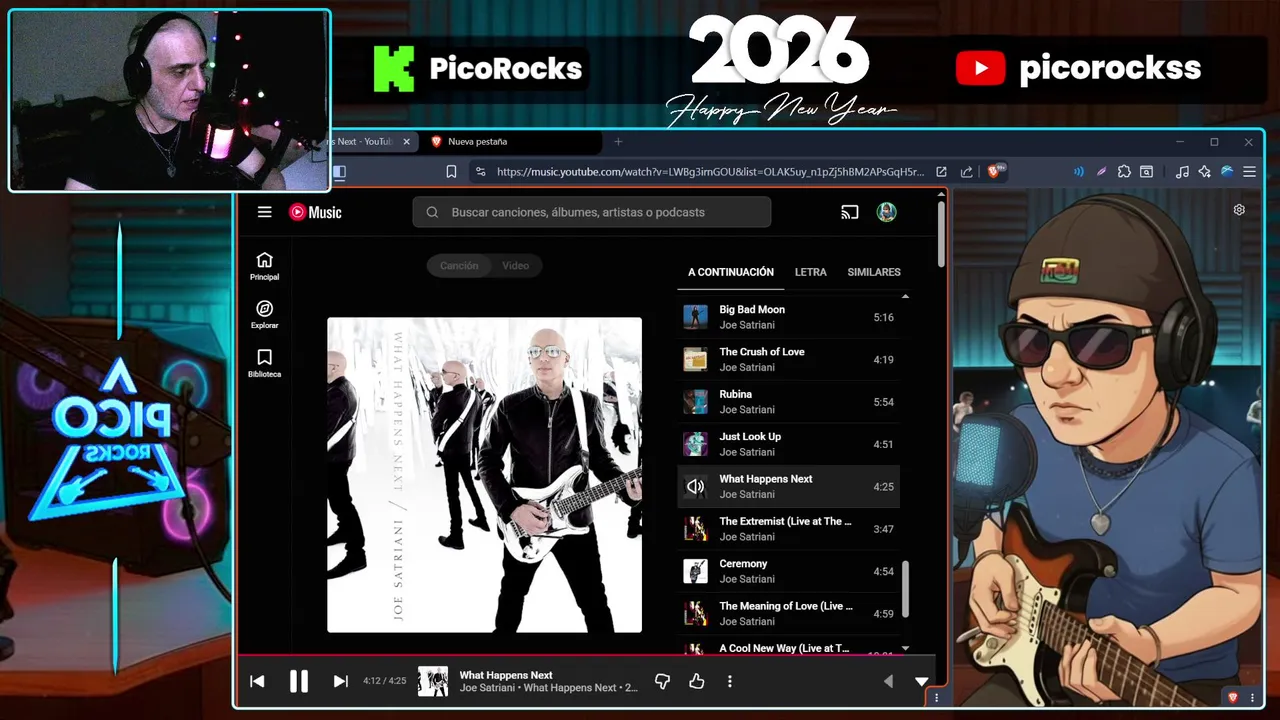Open a new browser tab

pos(618,142)
